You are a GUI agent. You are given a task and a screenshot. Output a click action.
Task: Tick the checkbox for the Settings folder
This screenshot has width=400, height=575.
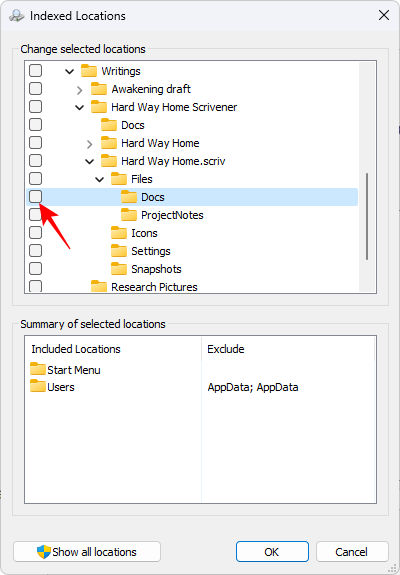coord(36,251)
